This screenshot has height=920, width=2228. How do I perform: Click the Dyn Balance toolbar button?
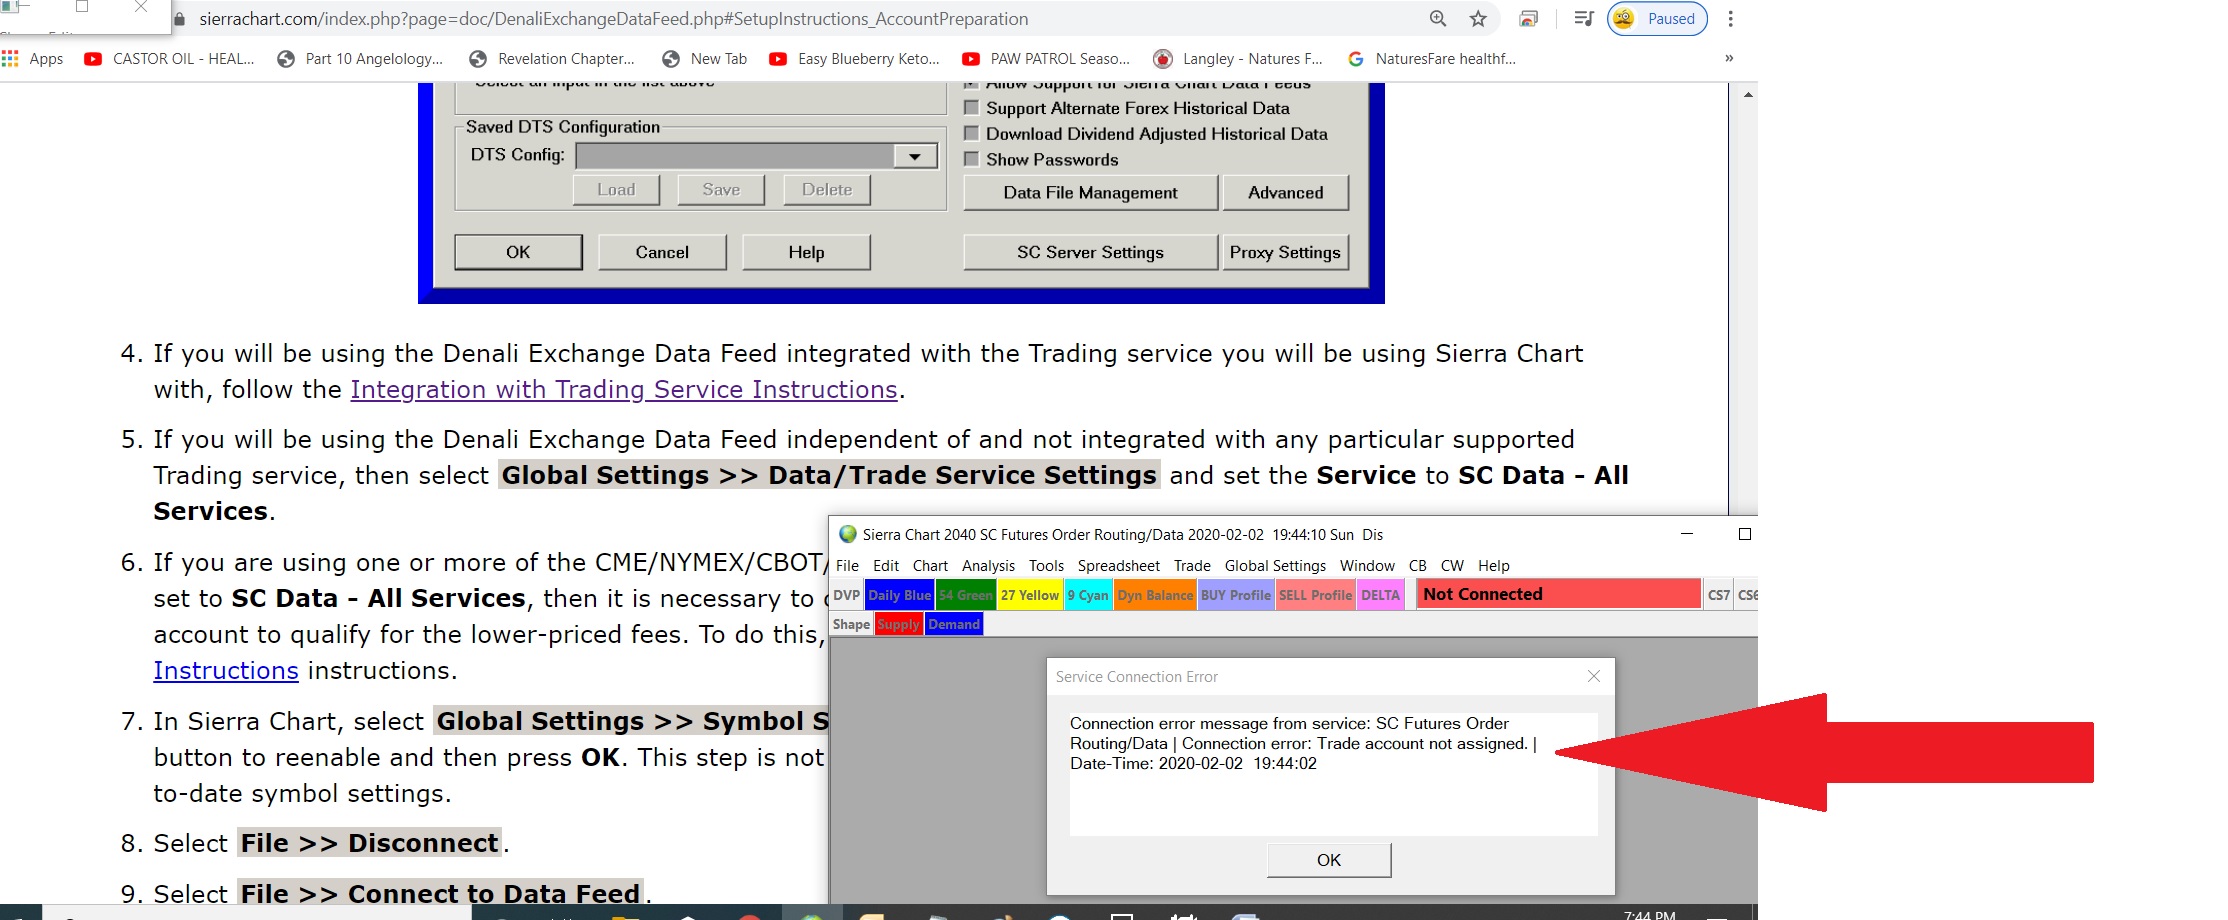pyautogui.click(x=1155, y=595)
